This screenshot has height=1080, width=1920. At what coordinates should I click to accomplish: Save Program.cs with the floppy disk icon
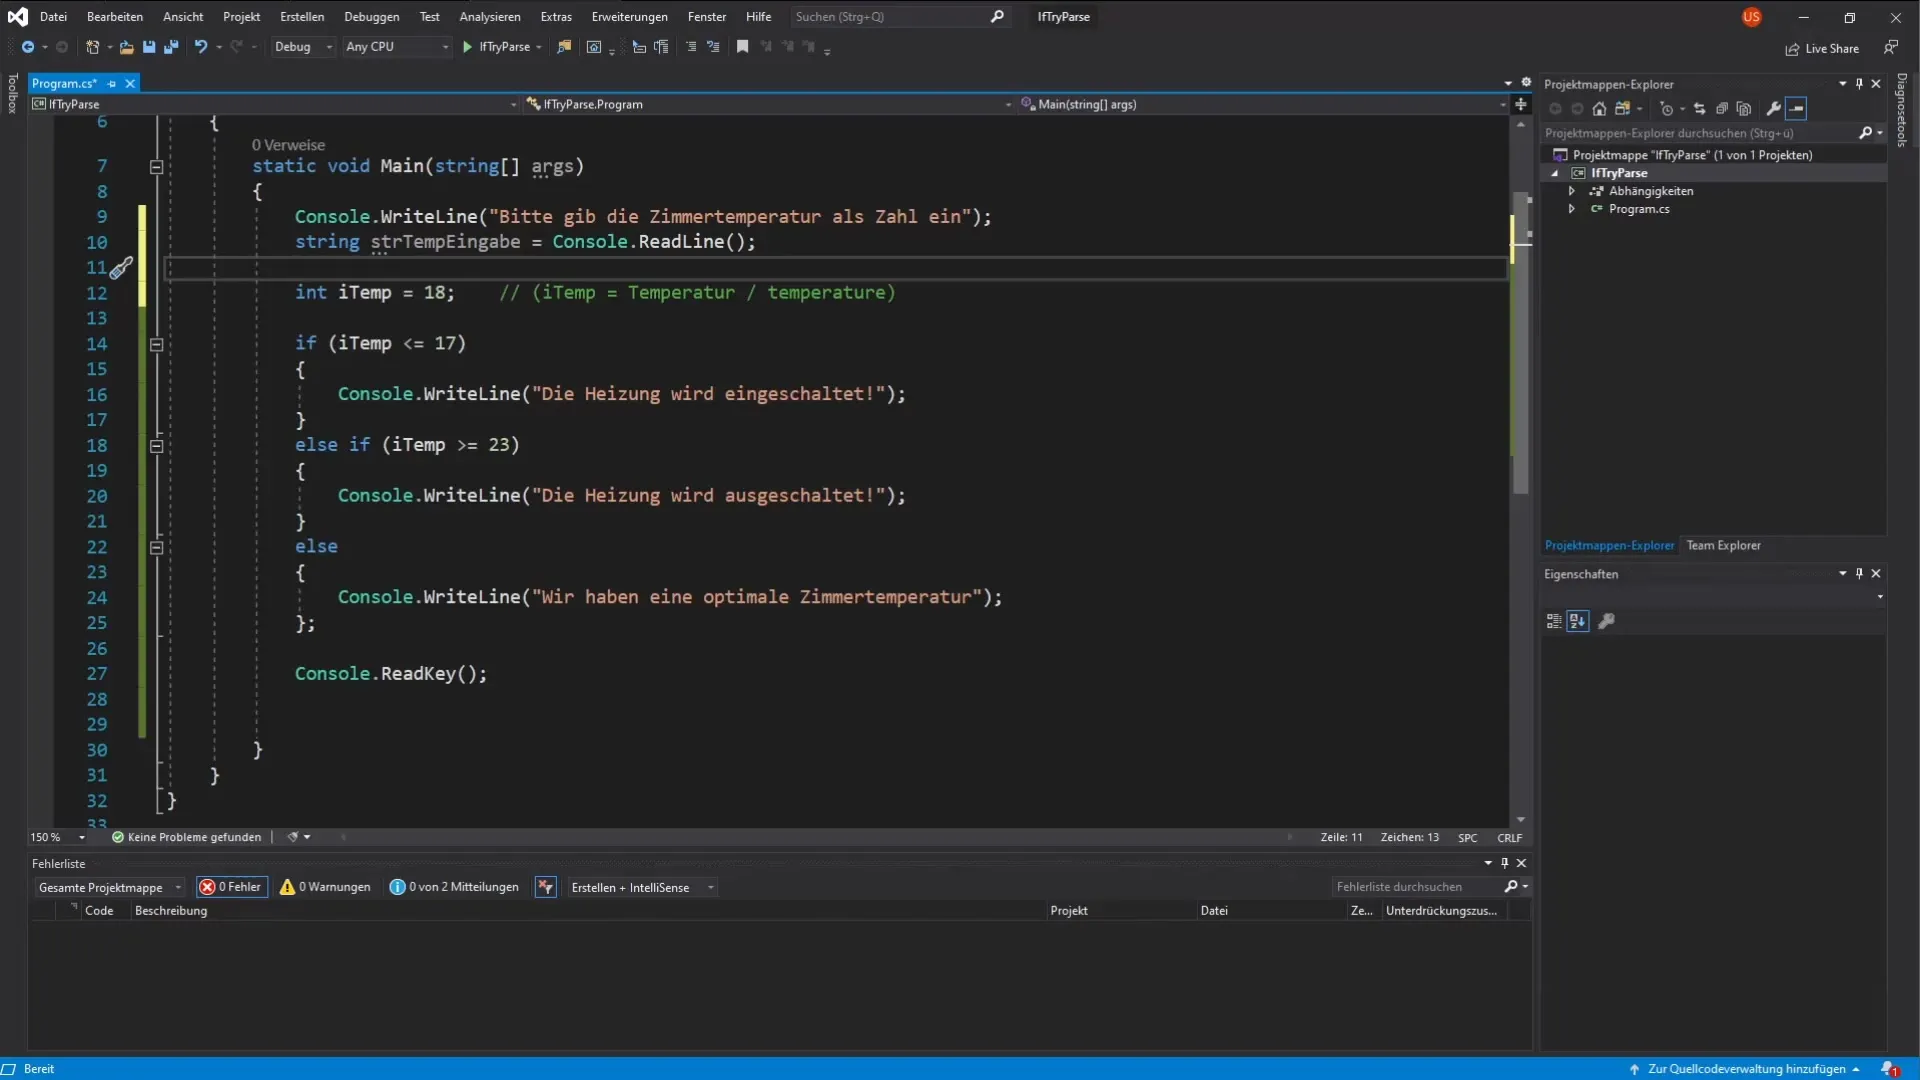pos(149,47)
